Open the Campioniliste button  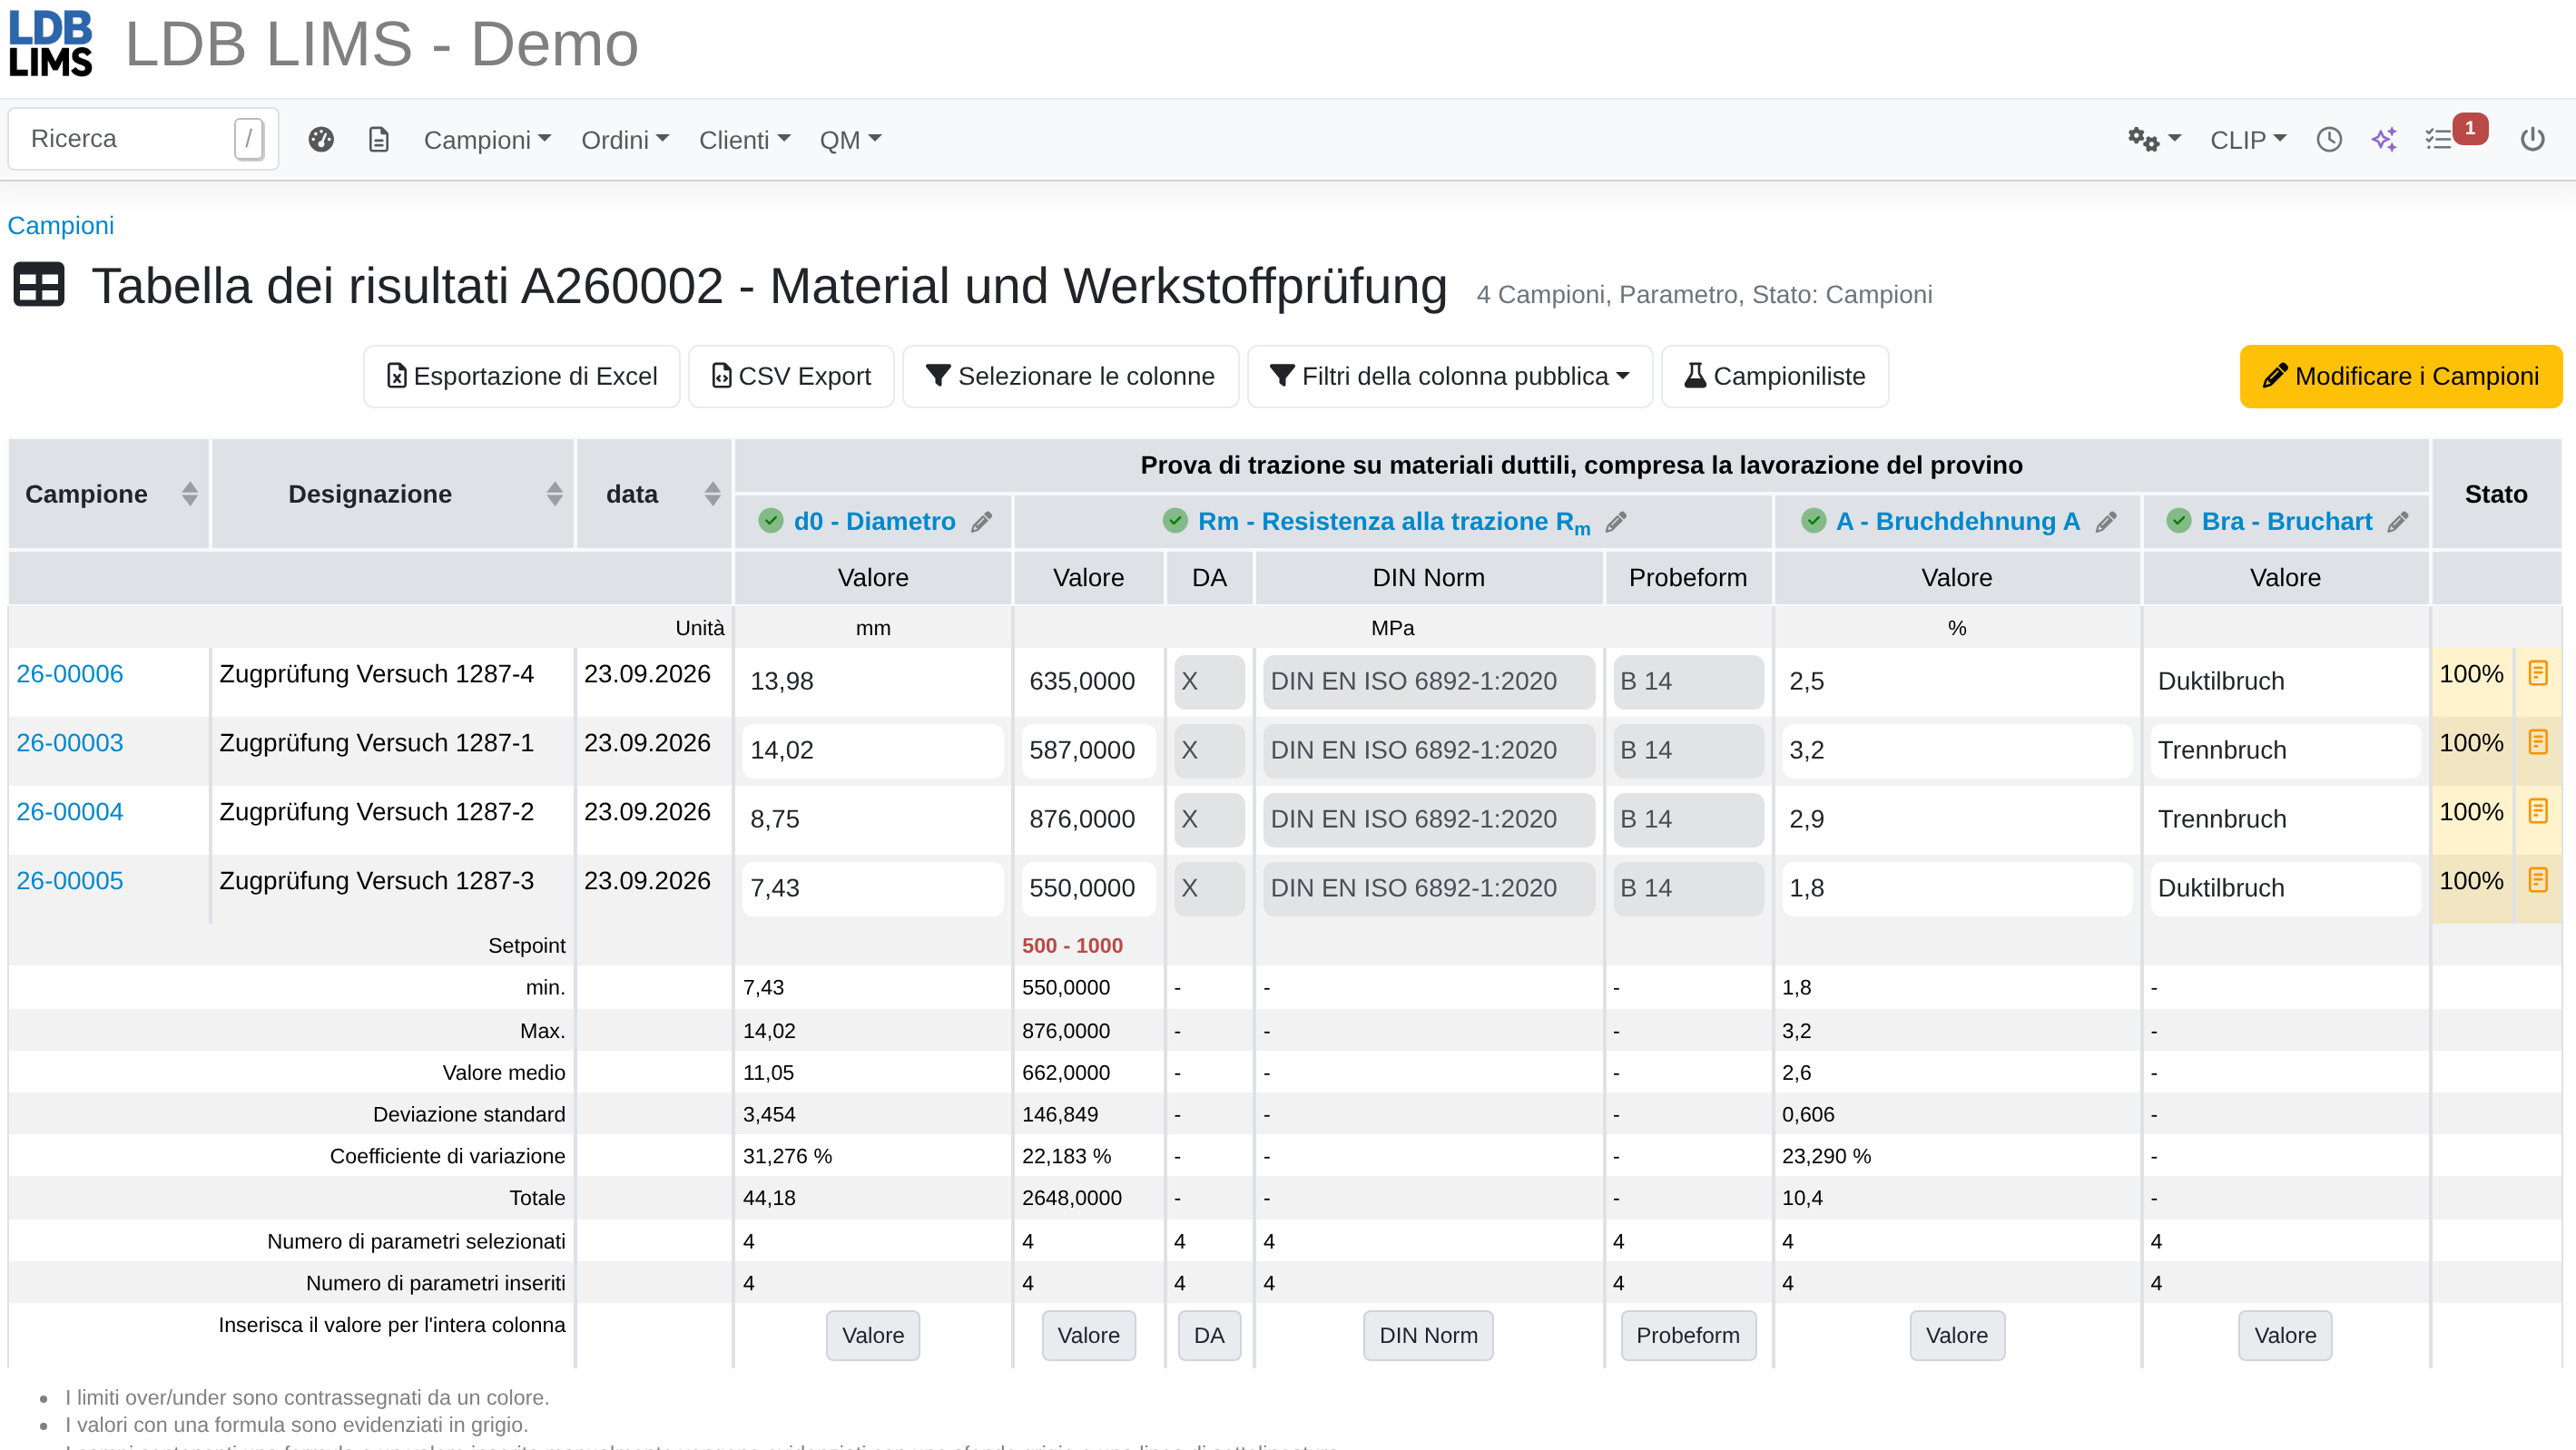tap(1774, 376)
